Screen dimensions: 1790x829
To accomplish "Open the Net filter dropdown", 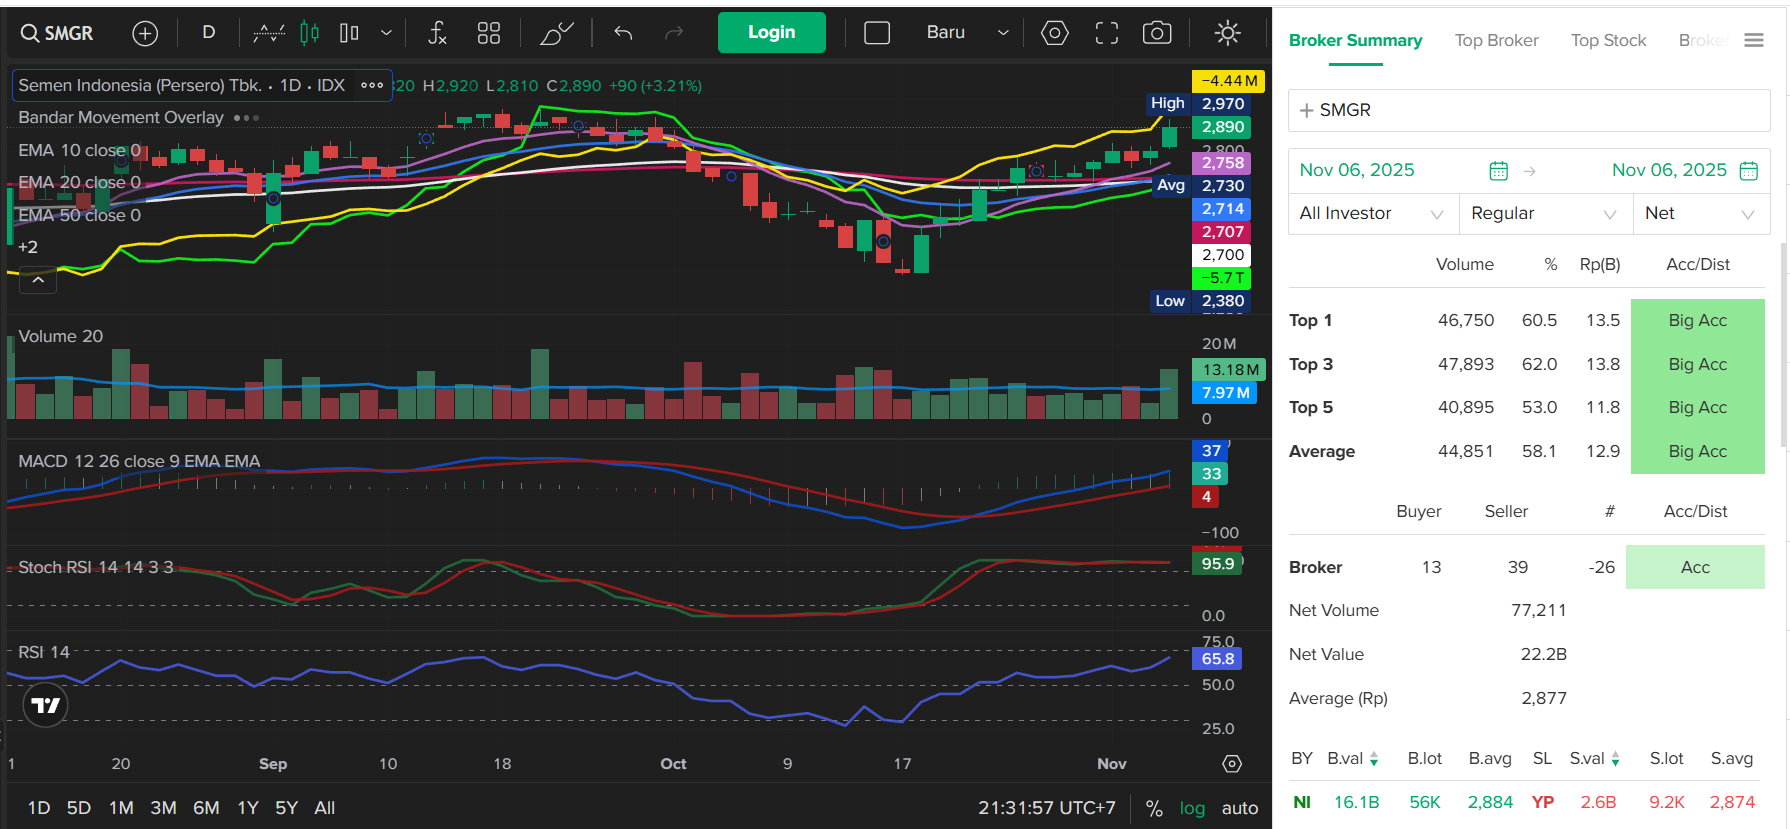I will (1700, 214).
